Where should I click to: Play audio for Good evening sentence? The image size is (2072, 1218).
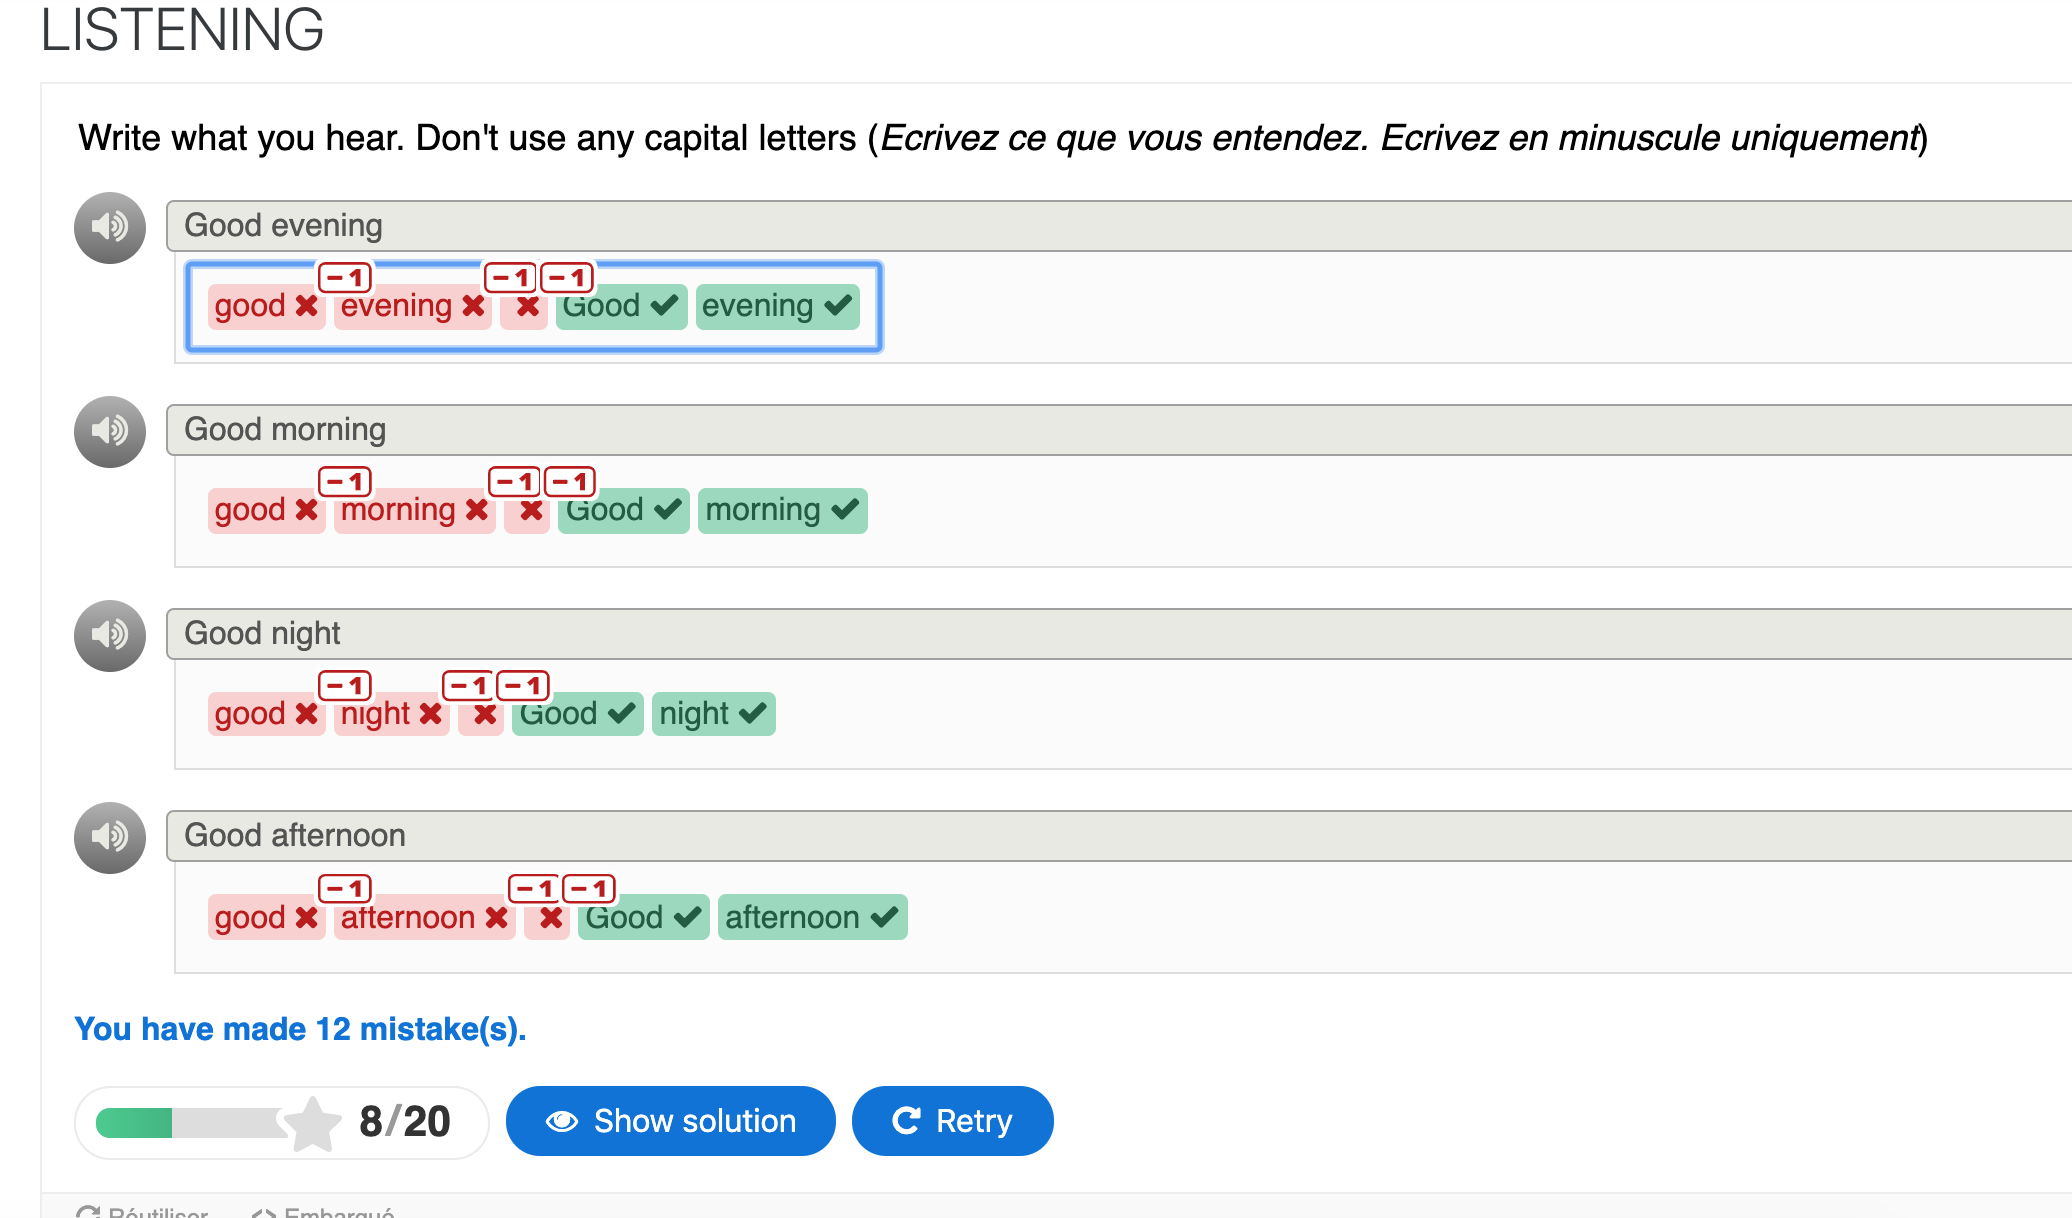click(x=110, y=228)
